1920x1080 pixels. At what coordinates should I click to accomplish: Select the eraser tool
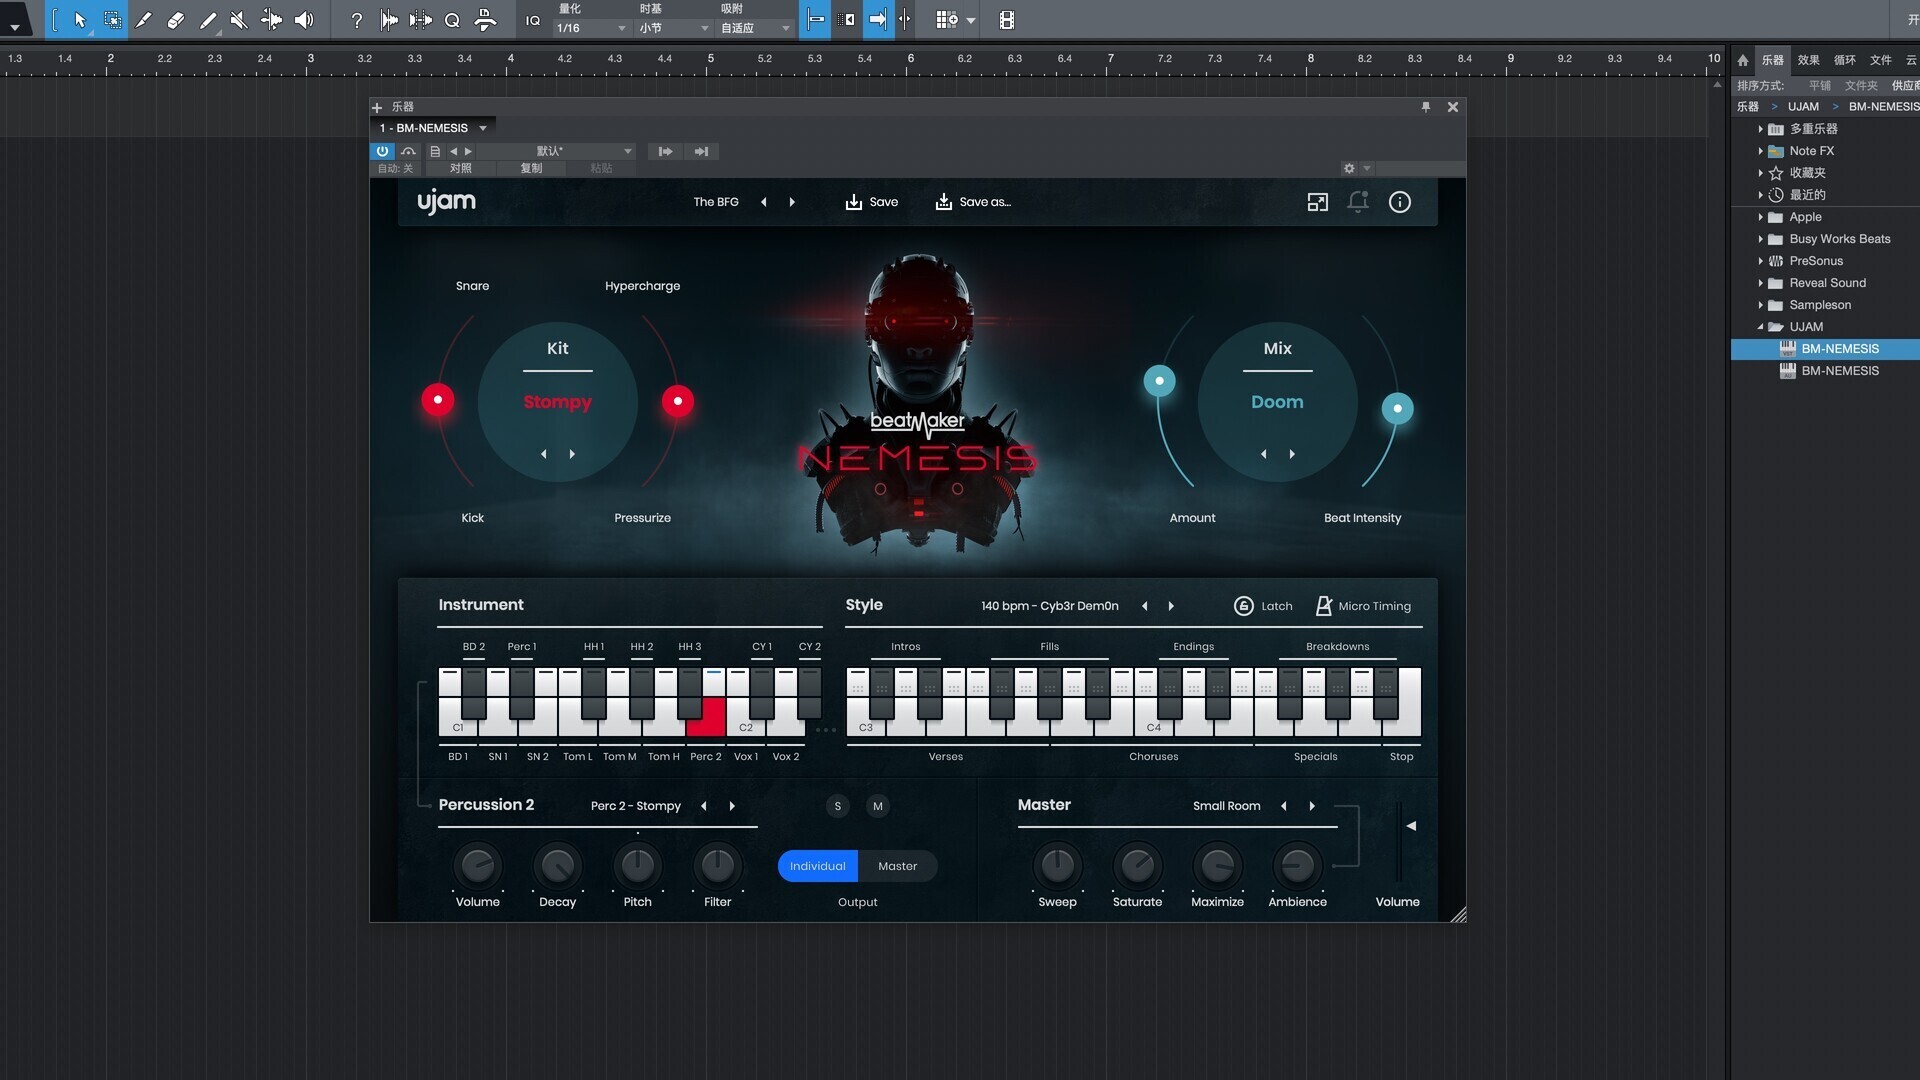click(176, 19)
